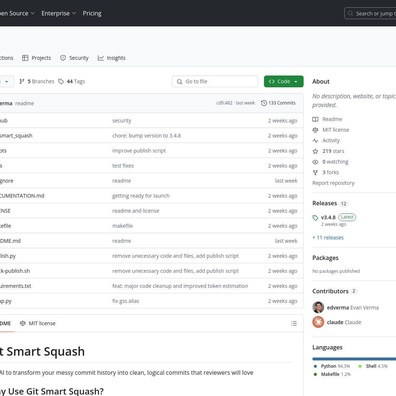
Task: Click the Python language percentage
Action: click(x=344, y=366)
